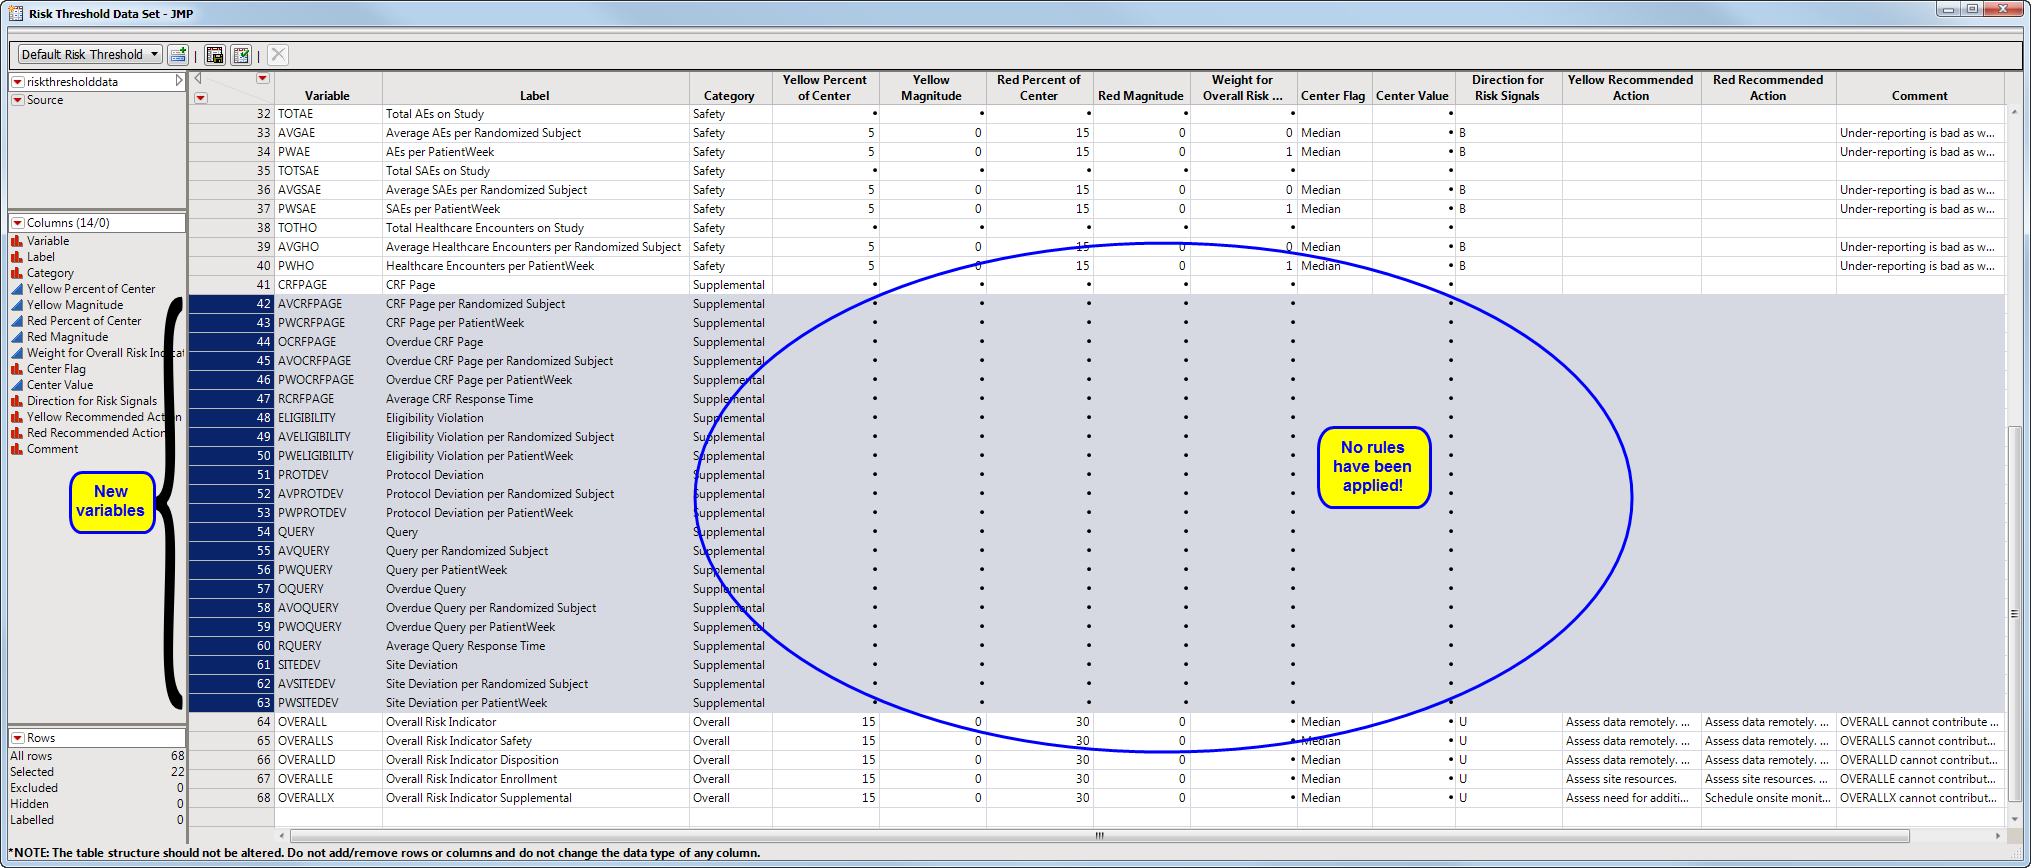
Task: Click the grayed-out delete X toolbar icon
Action: 278,55
